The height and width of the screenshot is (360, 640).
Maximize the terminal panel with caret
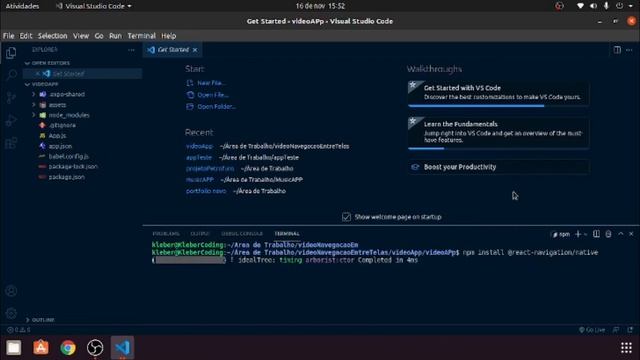[620, 234]
